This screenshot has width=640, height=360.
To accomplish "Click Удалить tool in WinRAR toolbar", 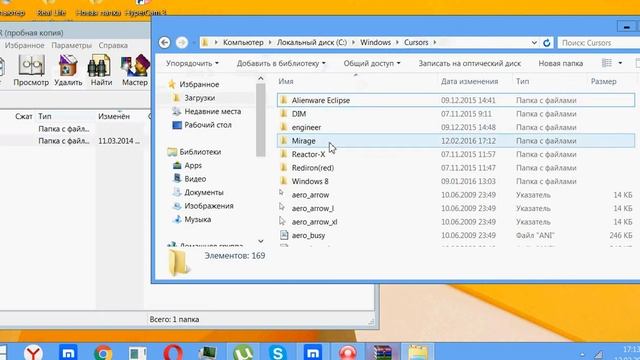I will [68, 70].
